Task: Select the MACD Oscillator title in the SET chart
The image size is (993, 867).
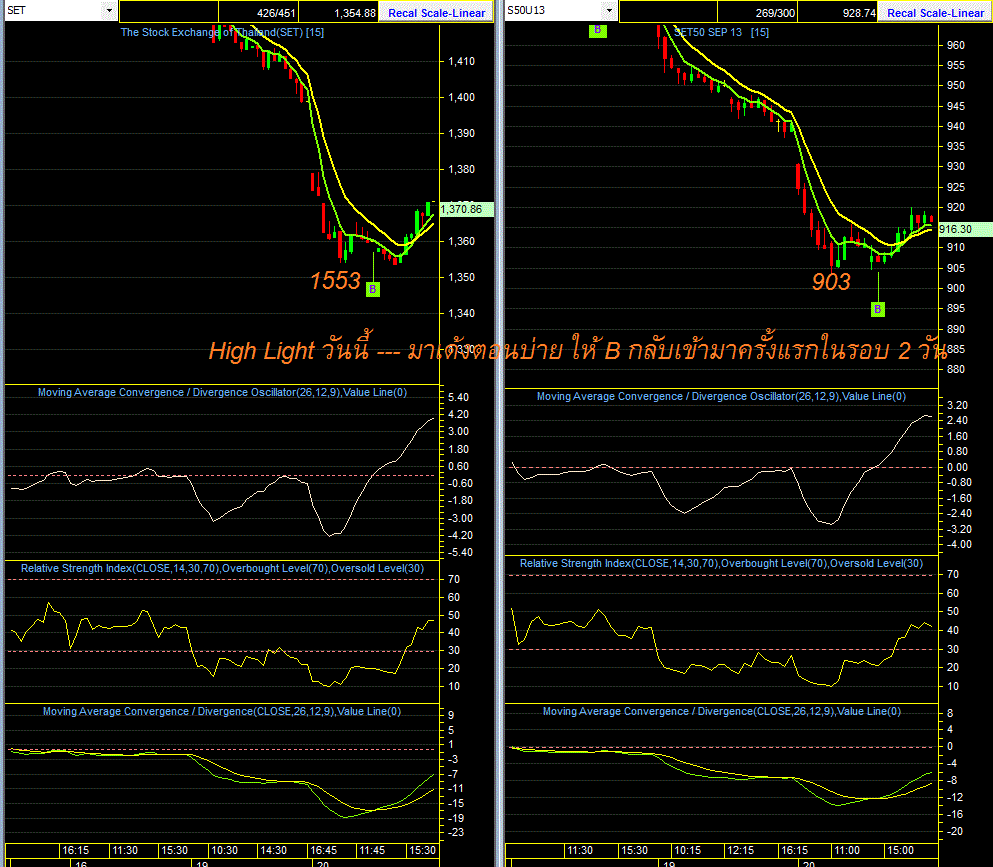Action: [x=222, y=392]
